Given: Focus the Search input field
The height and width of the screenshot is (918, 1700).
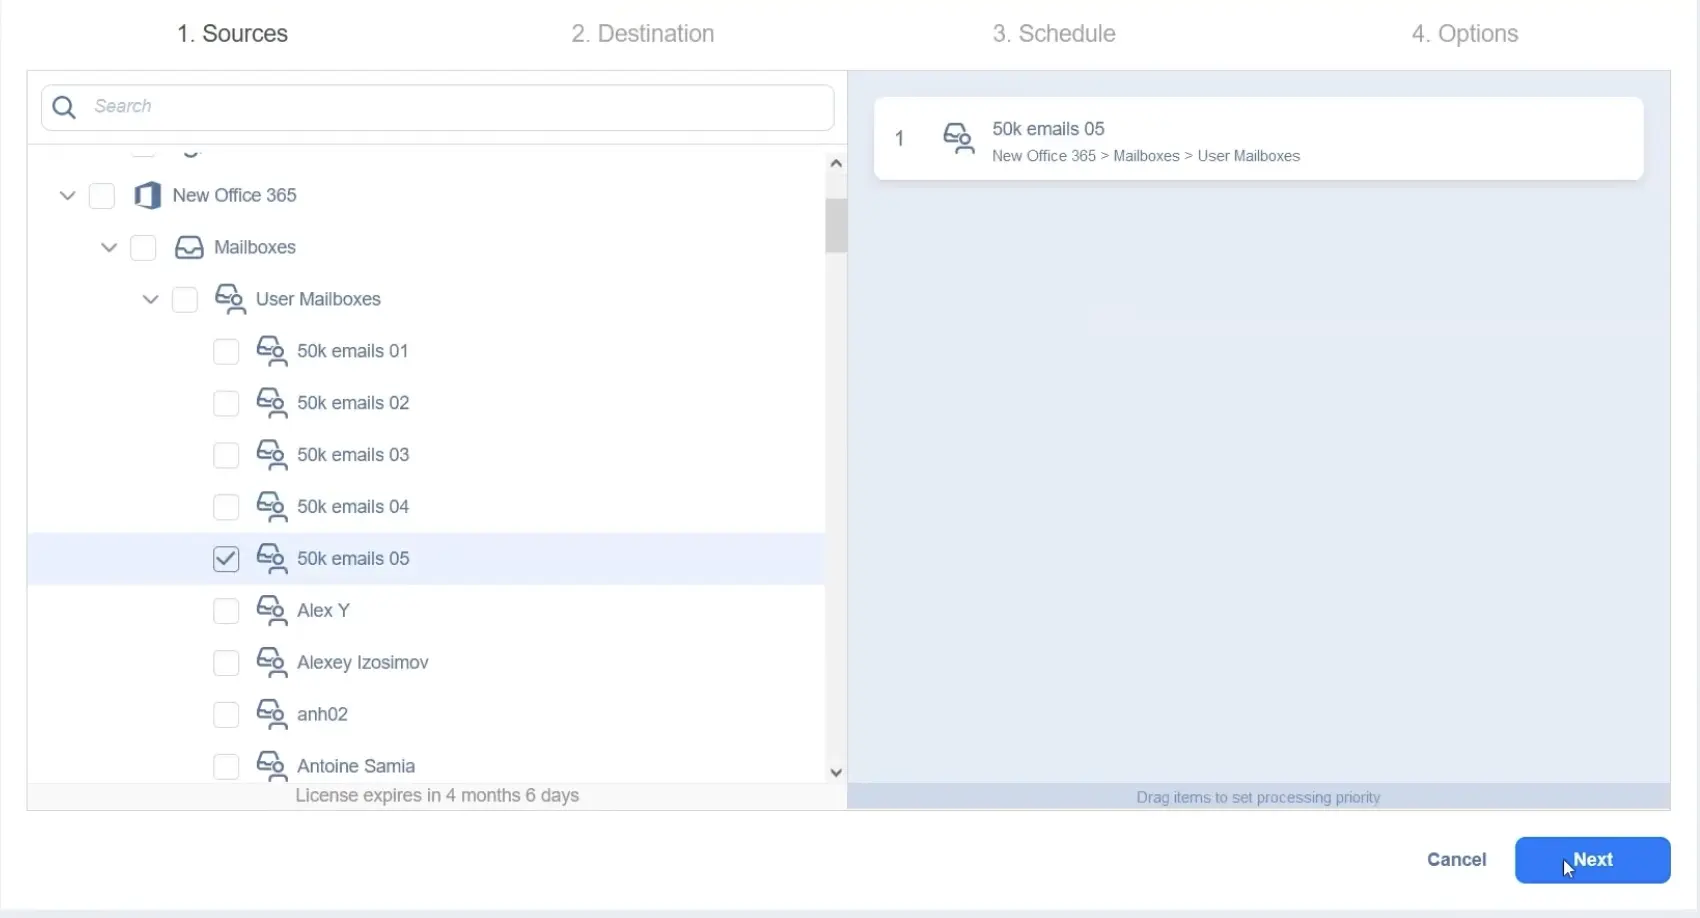Looking at the screenshot, I should tap(438, 107).
